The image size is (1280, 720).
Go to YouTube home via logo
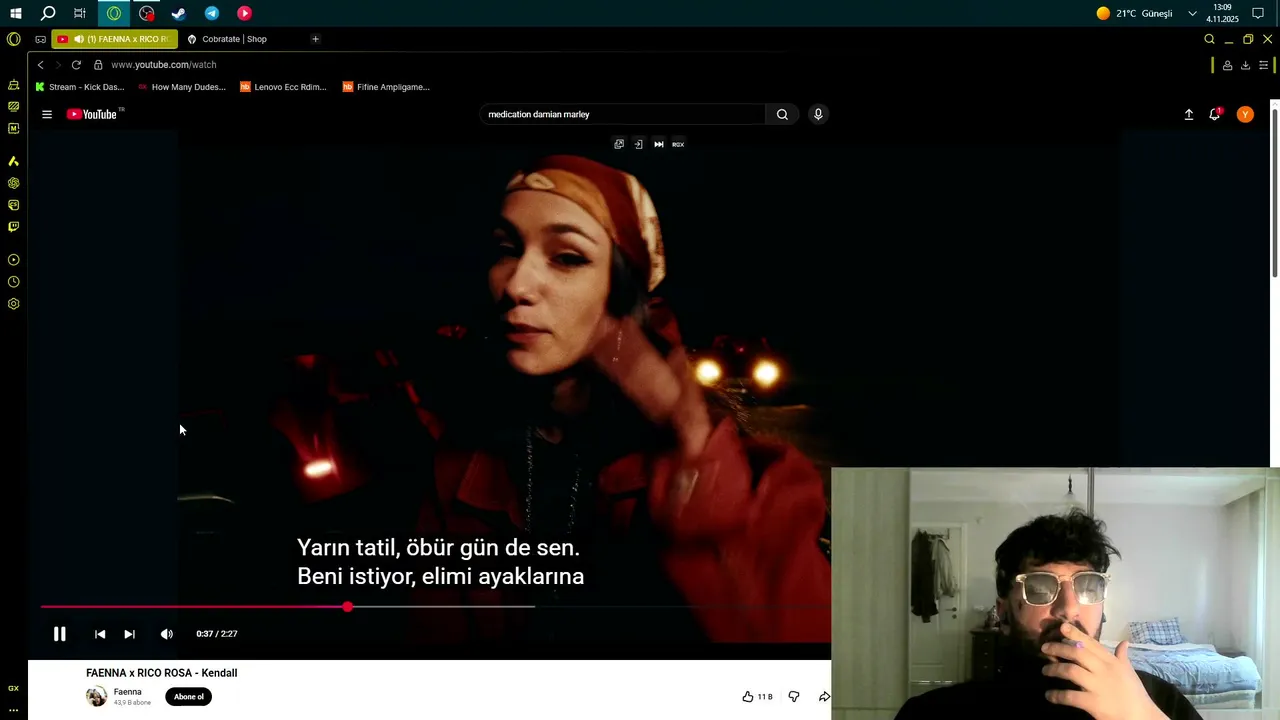[92, 114]
